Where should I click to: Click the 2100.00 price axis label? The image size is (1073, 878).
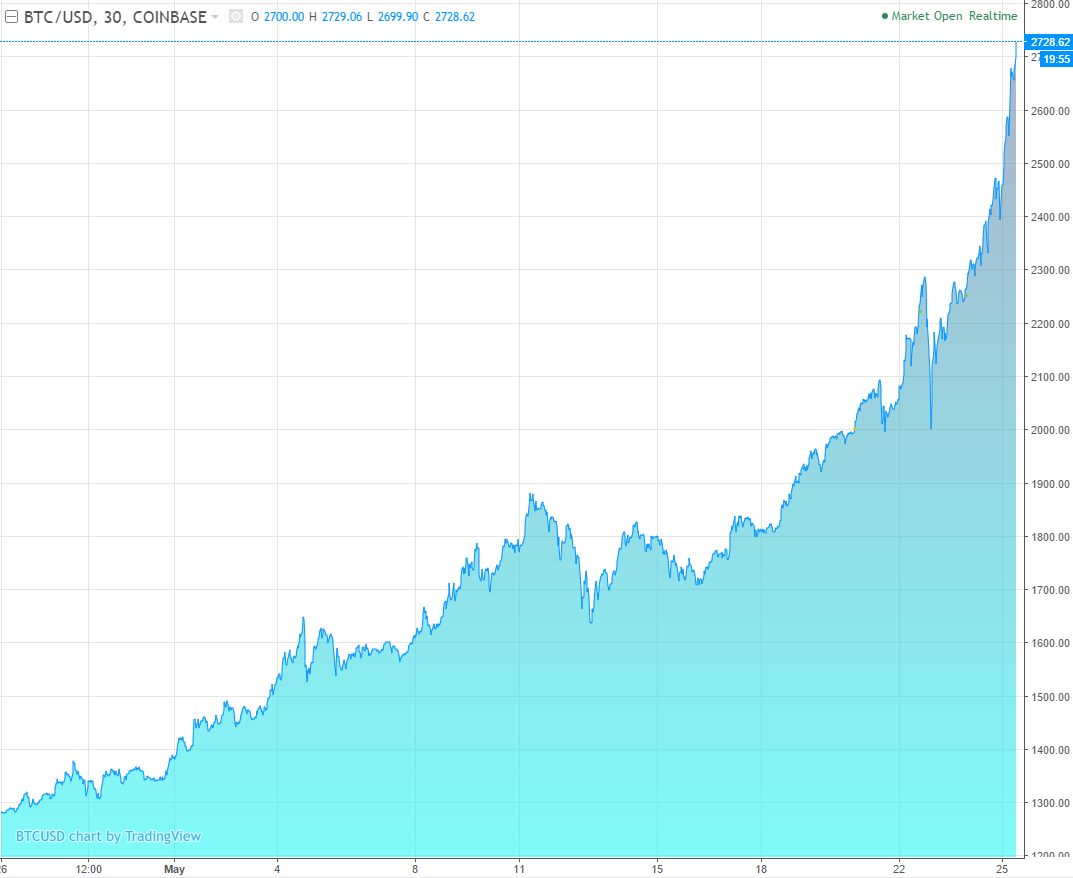1050,377
